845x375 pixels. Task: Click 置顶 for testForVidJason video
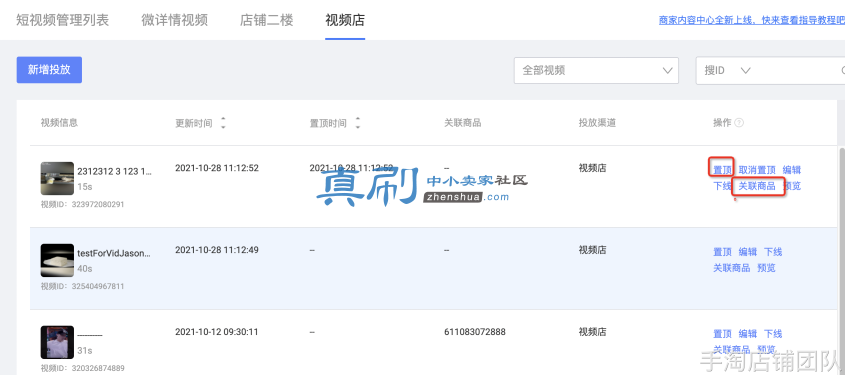(x=722, y=252)
